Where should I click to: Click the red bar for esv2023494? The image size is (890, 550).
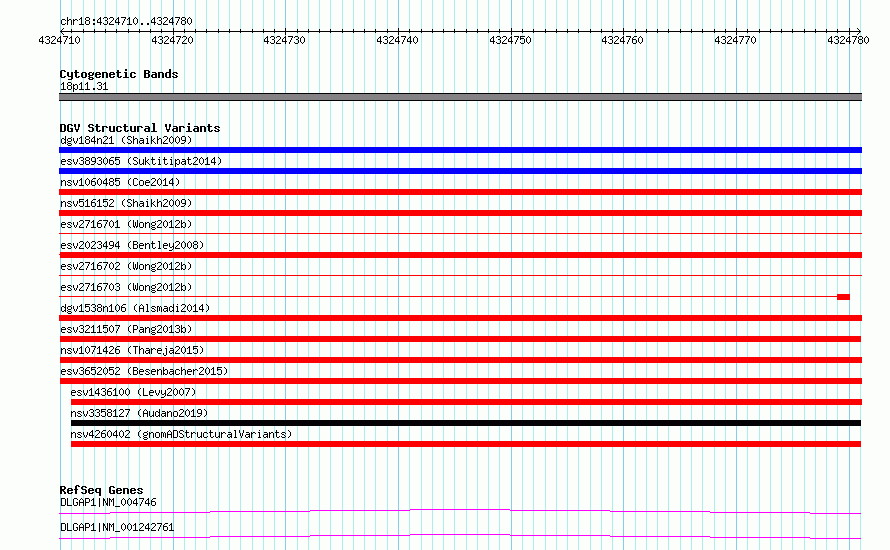460,255
